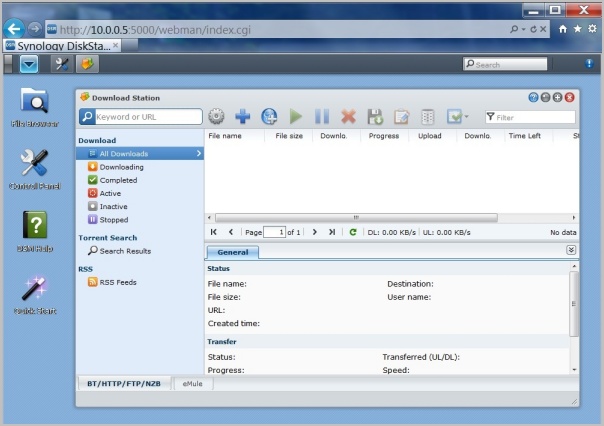Select All Downloads in sidebar
The height and width of the screenshot is (426, 604).
pos(140,154)
